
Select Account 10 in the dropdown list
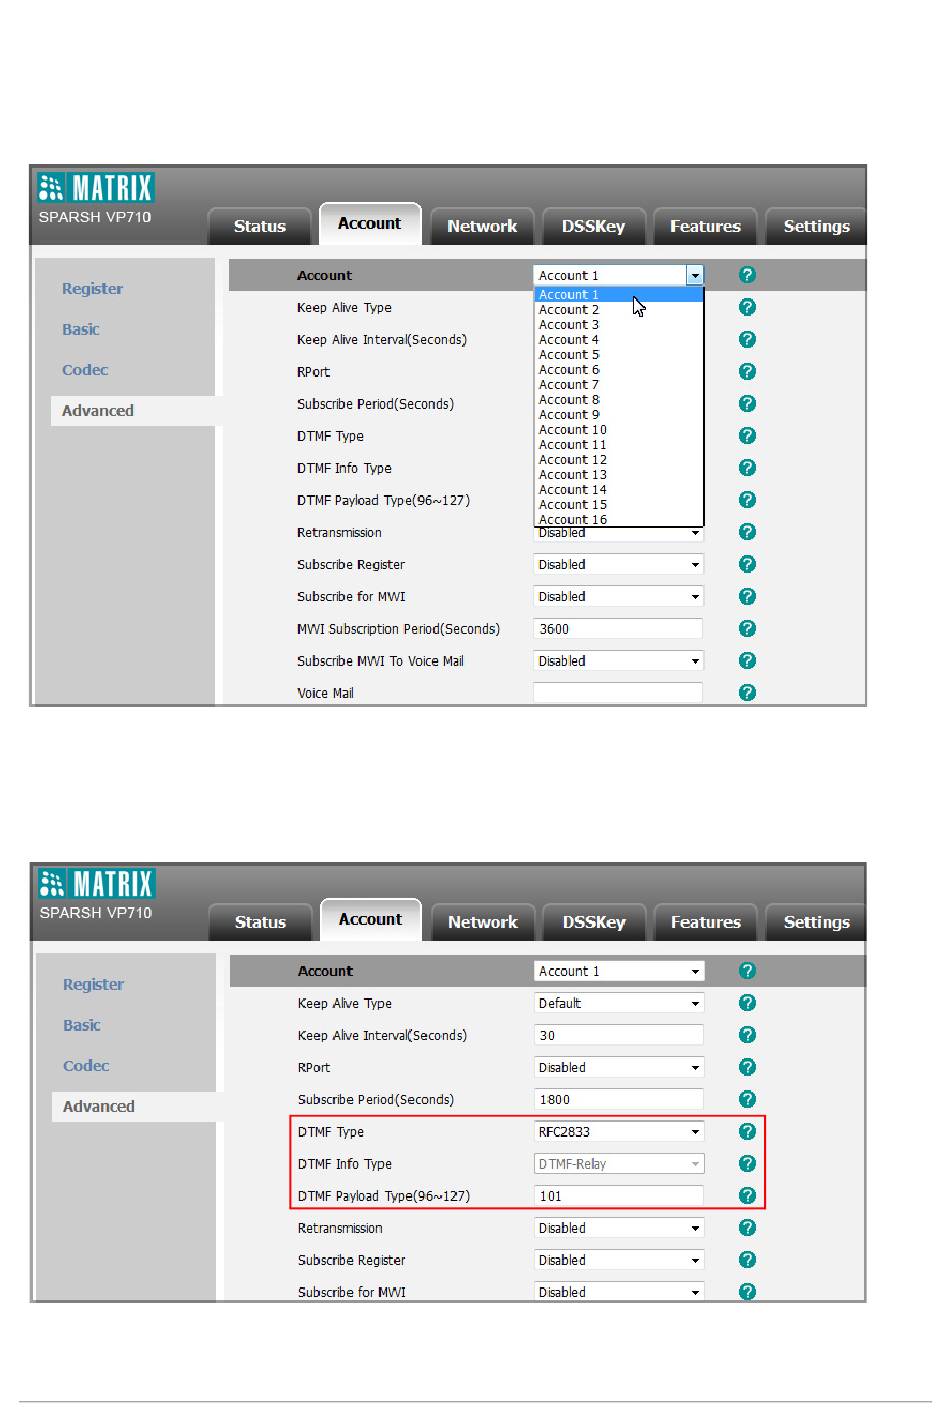(619, 430)
